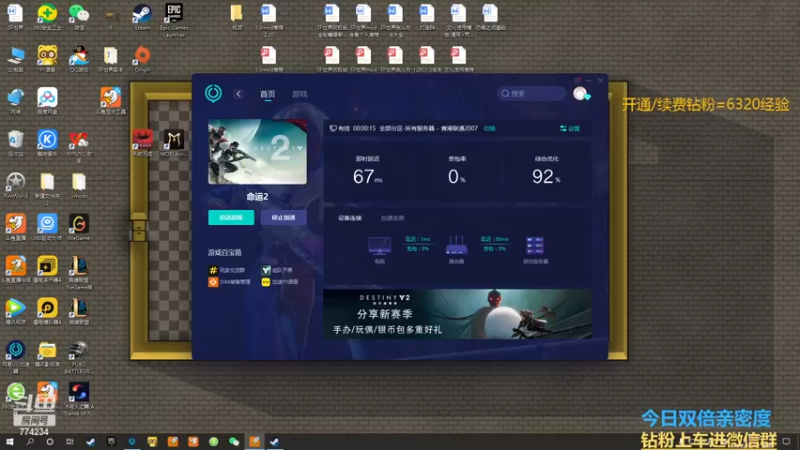Image resolution: width=800 pixels, height=450 pixels.
Task: Select the 设备连接 device connection tab
Action: (x=349, y=218)
